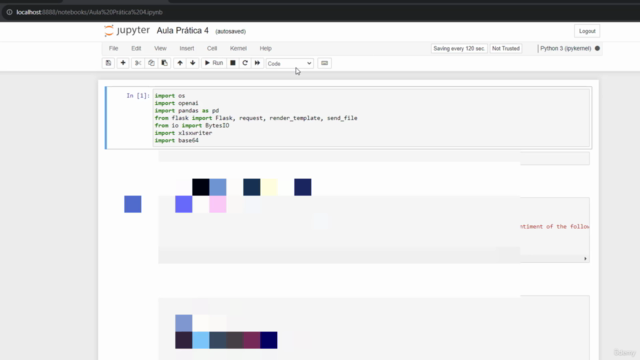
Task: Interrupt the kernel with stop icon
Action: coord(233,63)
